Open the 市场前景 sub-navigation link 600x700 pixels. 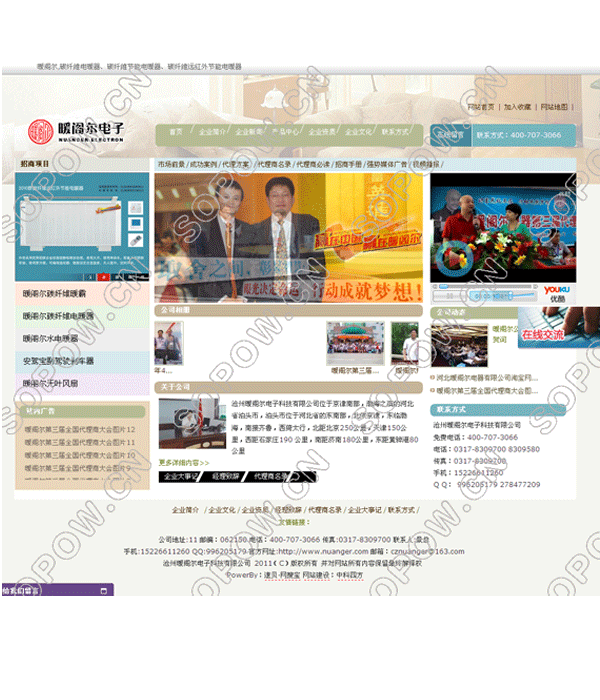pos(171,165)
